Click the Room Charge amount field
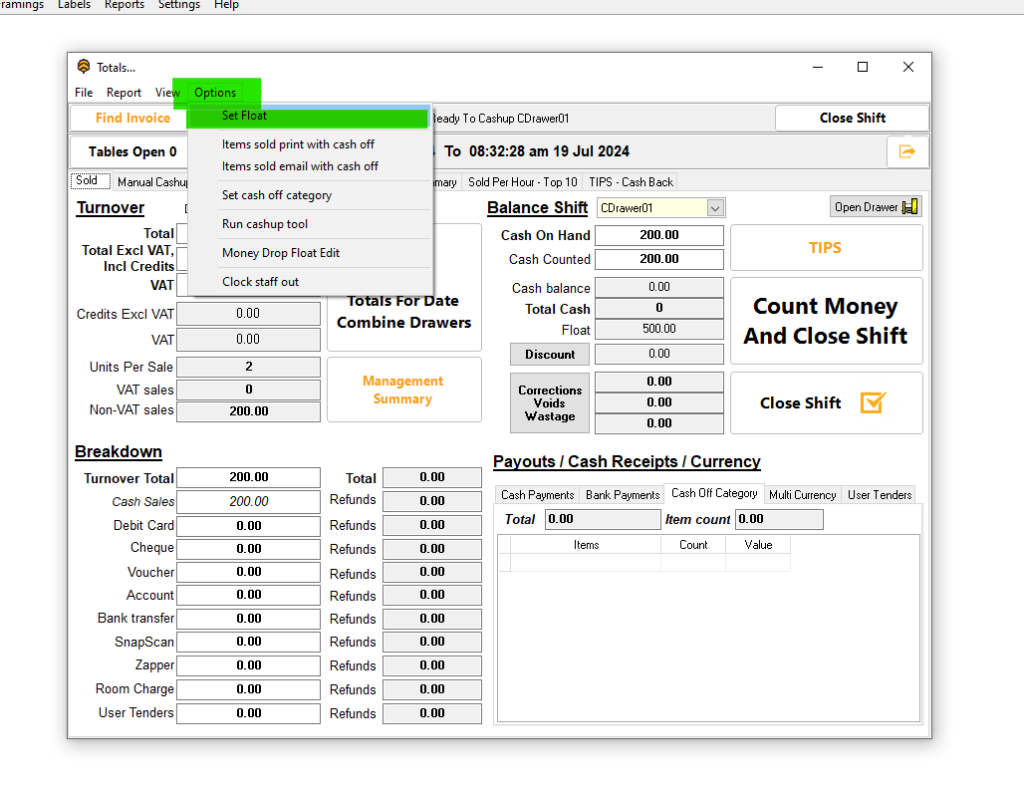 point(248,689)
